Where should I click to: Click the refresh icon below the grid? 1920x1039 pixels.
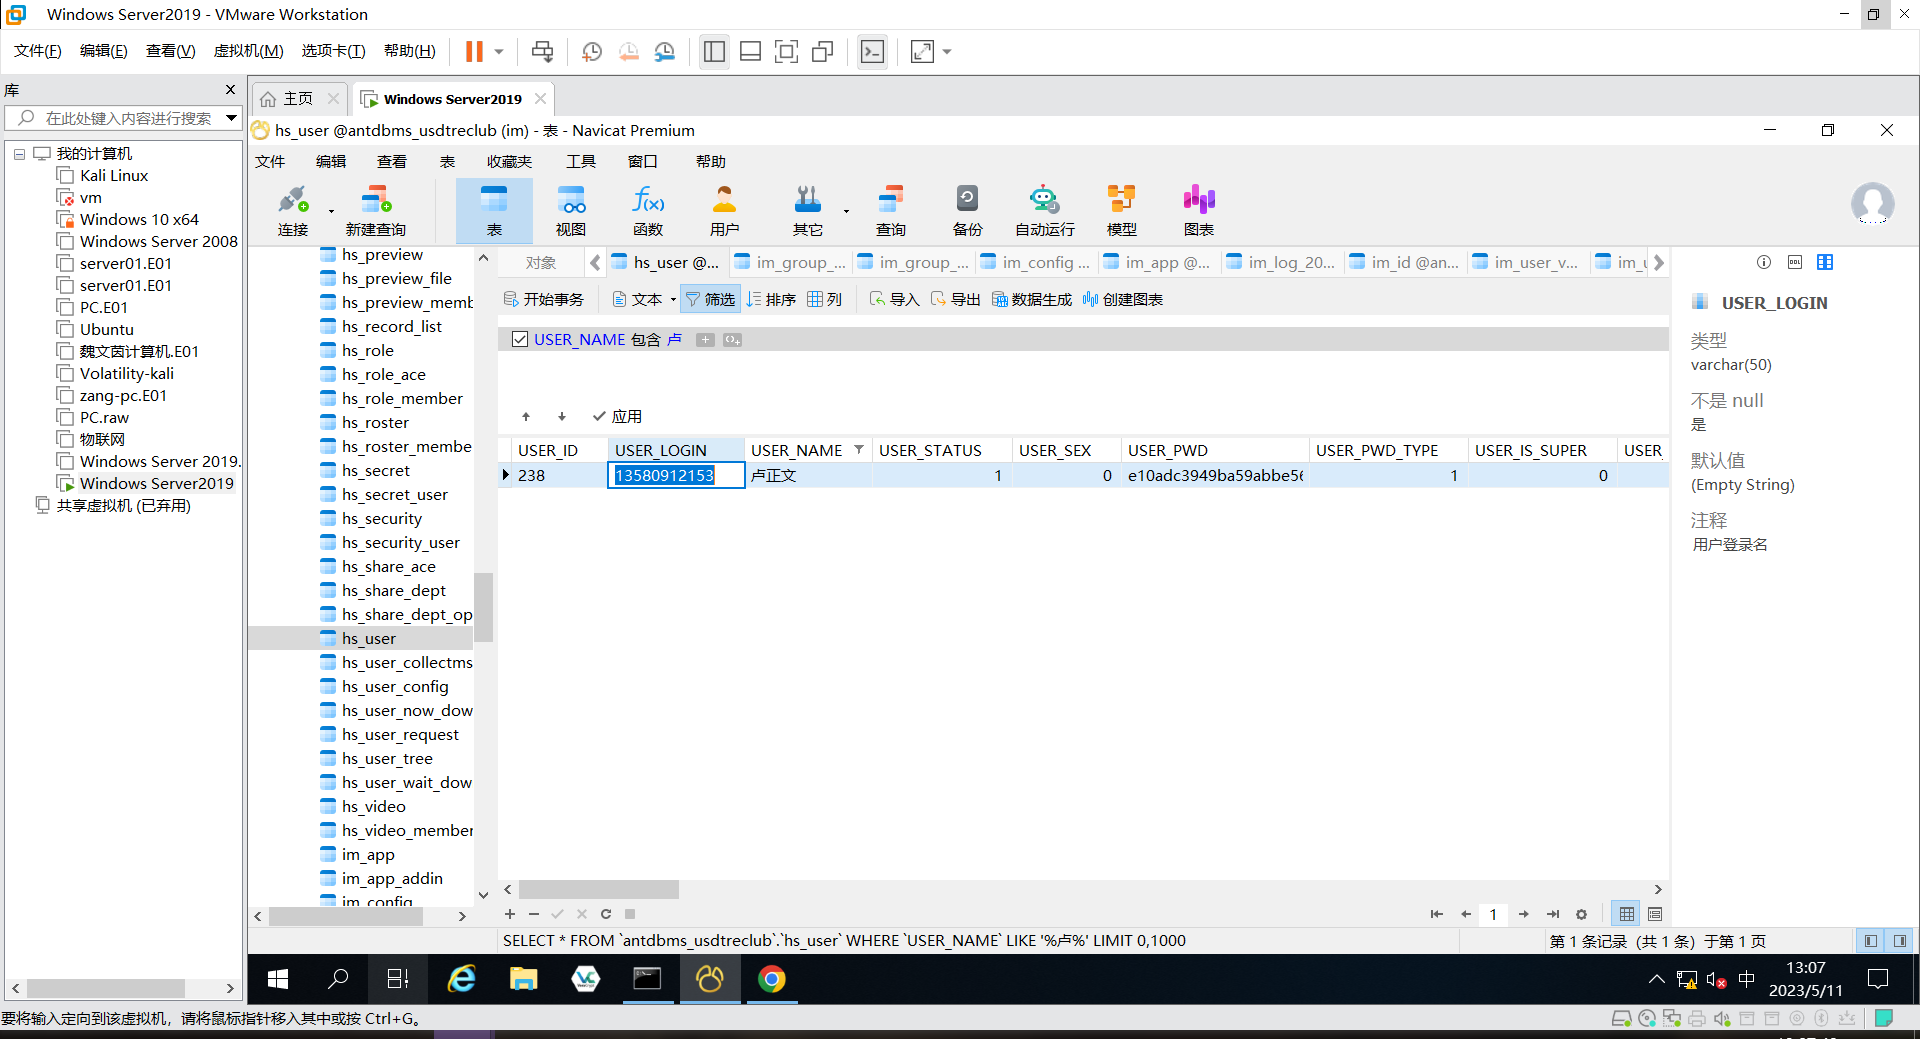606,914
